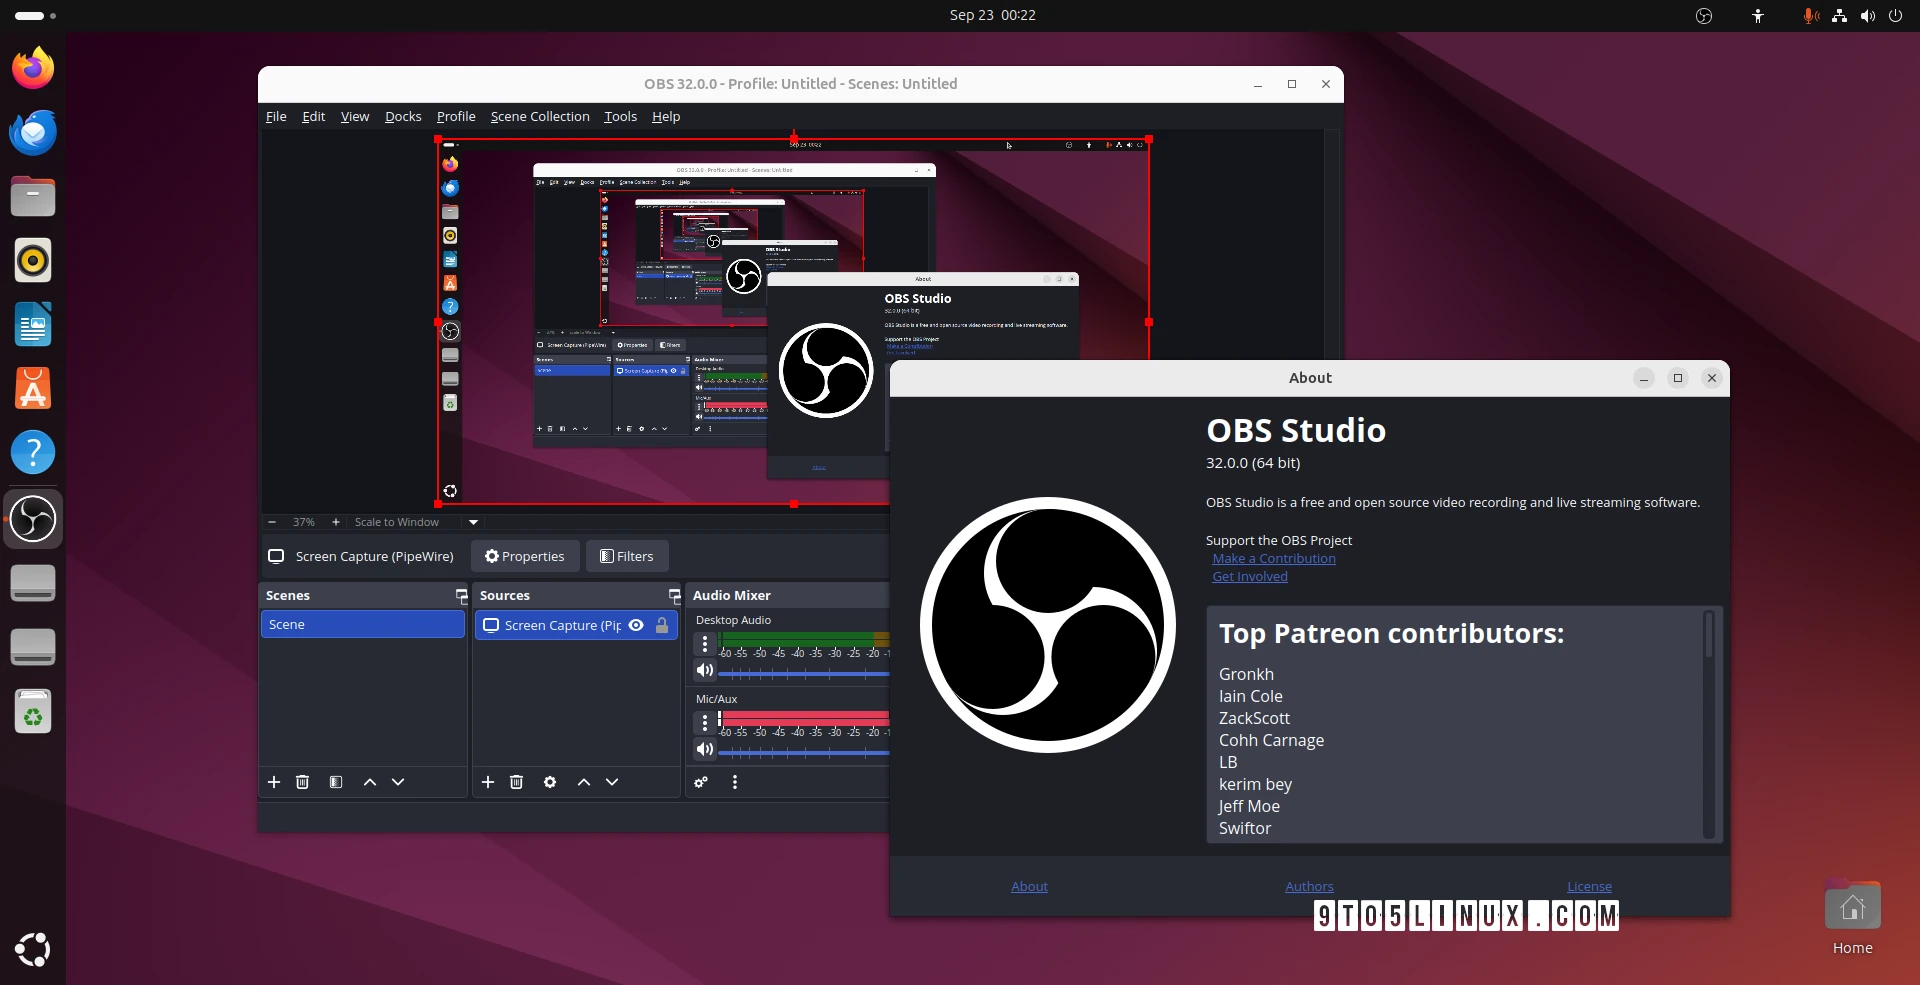Open the View menu
Viewport: 1920px width, 985px height.
[355, 116]
